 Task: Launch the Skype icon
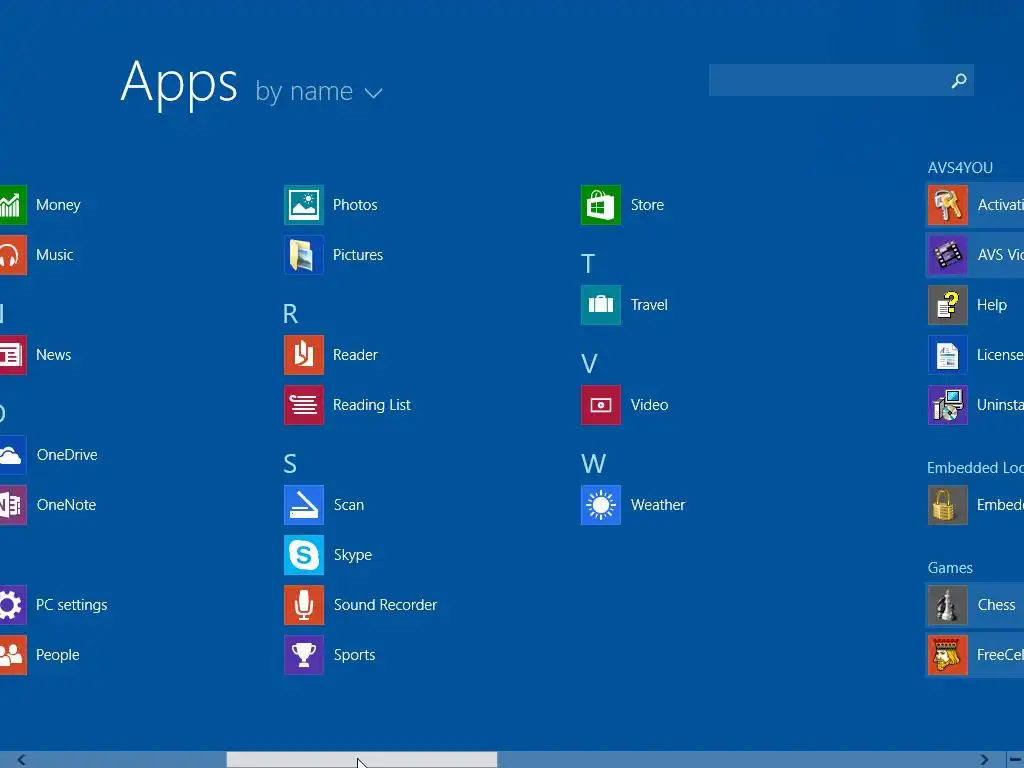[x=304, y=554]
